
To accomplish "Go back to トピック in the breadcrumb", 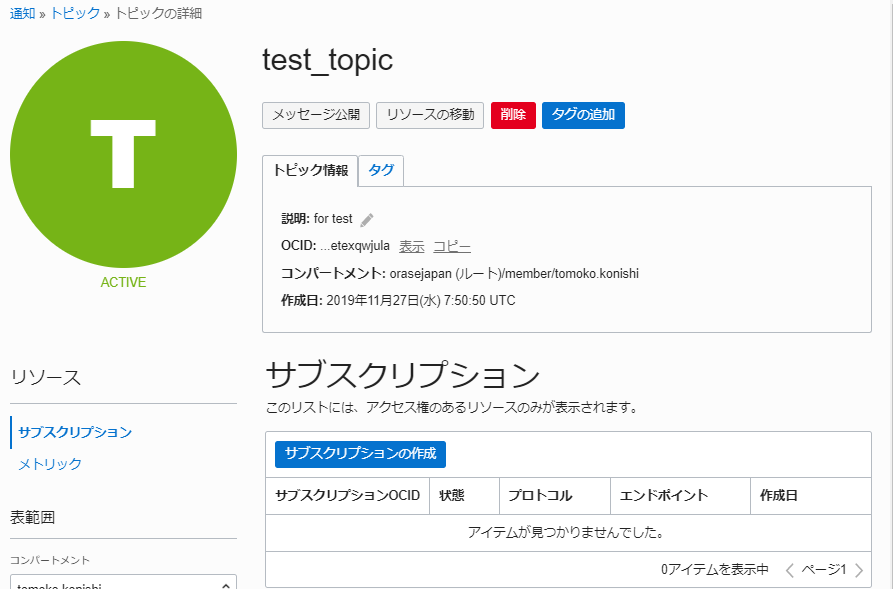I will 75,13.
